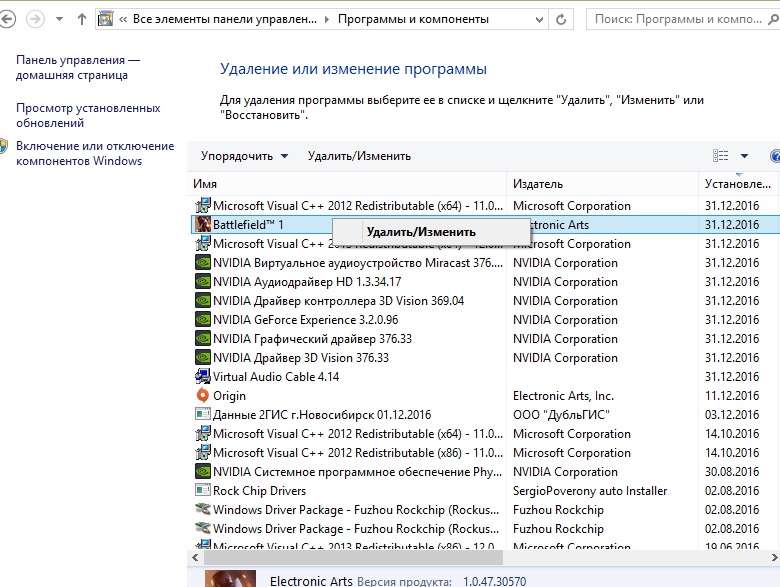Open the Упорядочить dropdown menu

coord(244,156)
